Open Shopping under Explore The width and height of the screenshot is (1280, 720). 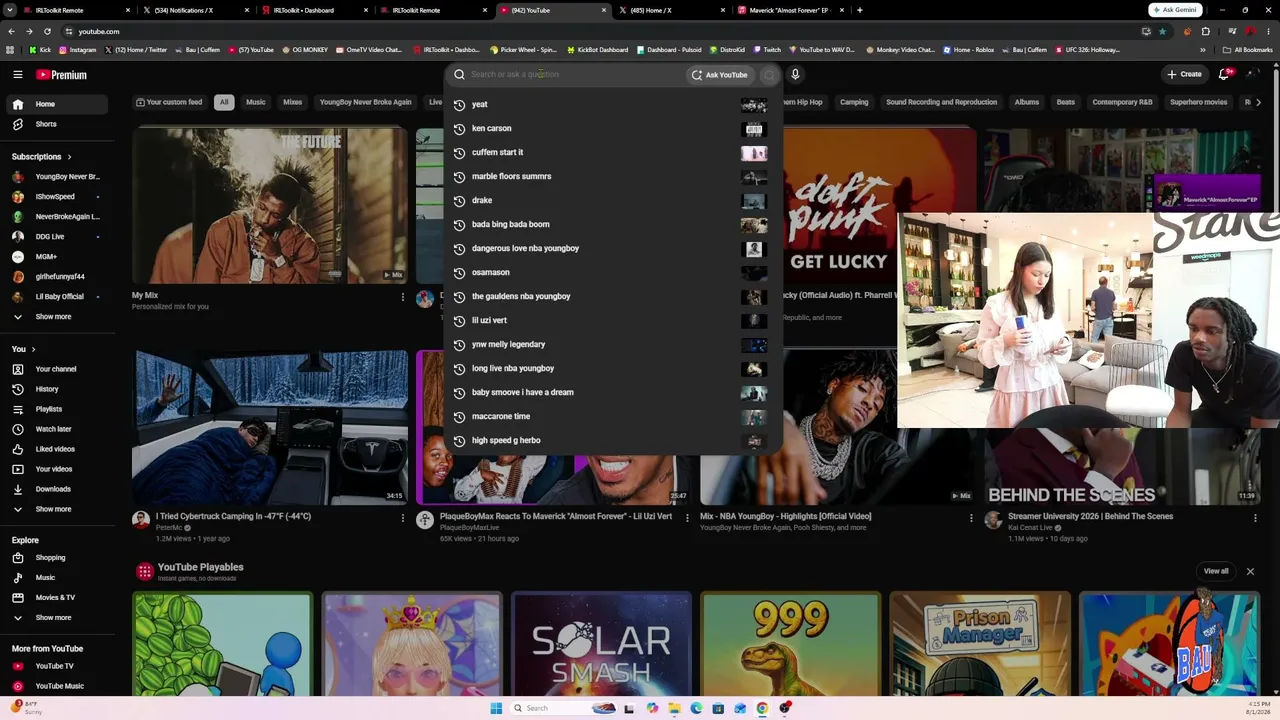(x=57, y=558)
